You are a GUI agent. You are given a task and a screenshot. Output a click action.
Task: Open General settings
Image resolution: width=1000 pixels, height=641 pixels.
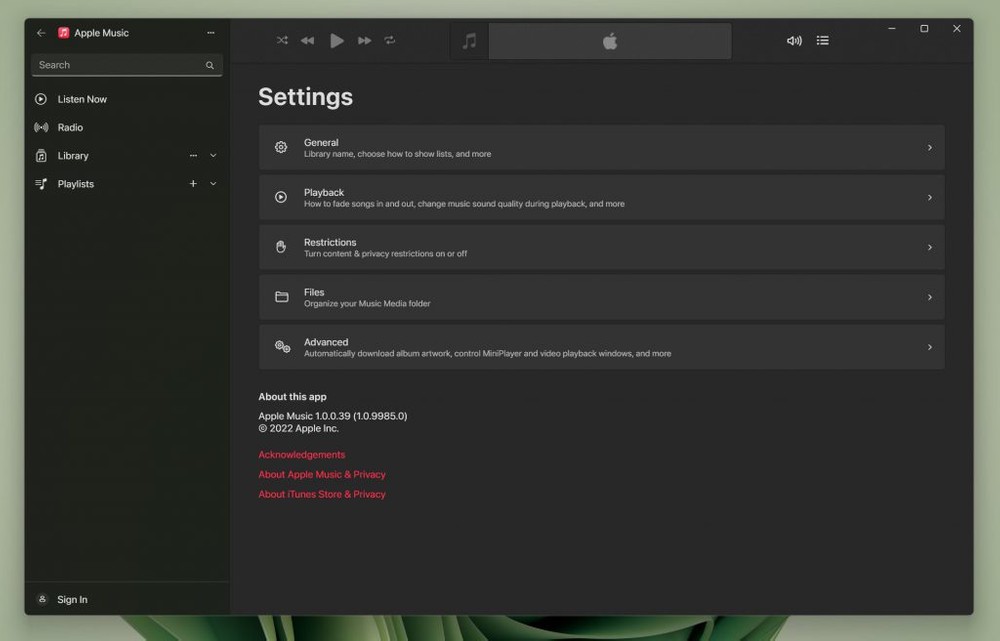tap(601, 148)
